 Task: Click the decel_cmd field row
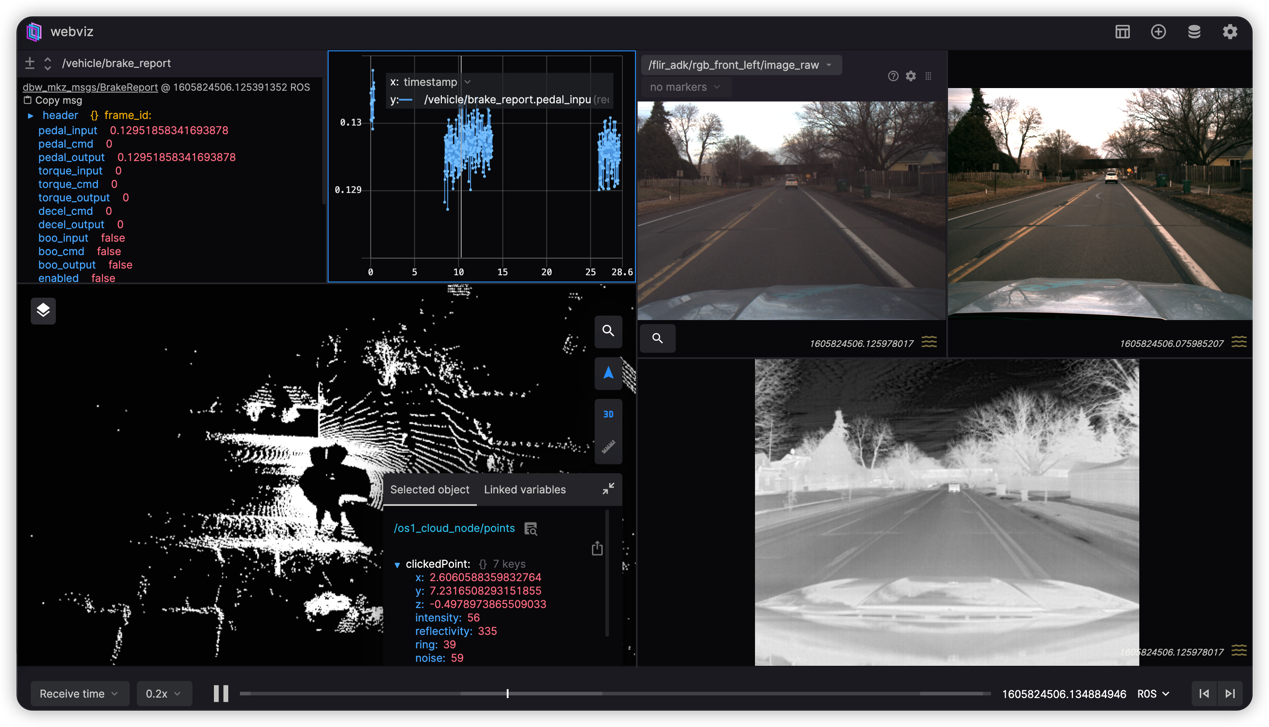point(75,211)
